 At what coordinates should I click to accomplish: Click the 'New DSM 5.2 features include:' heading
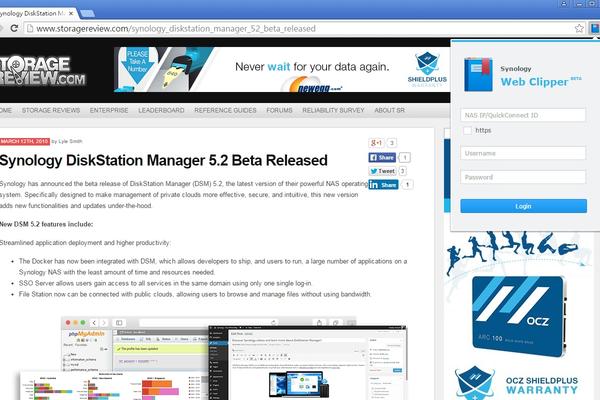pos(46,224)
